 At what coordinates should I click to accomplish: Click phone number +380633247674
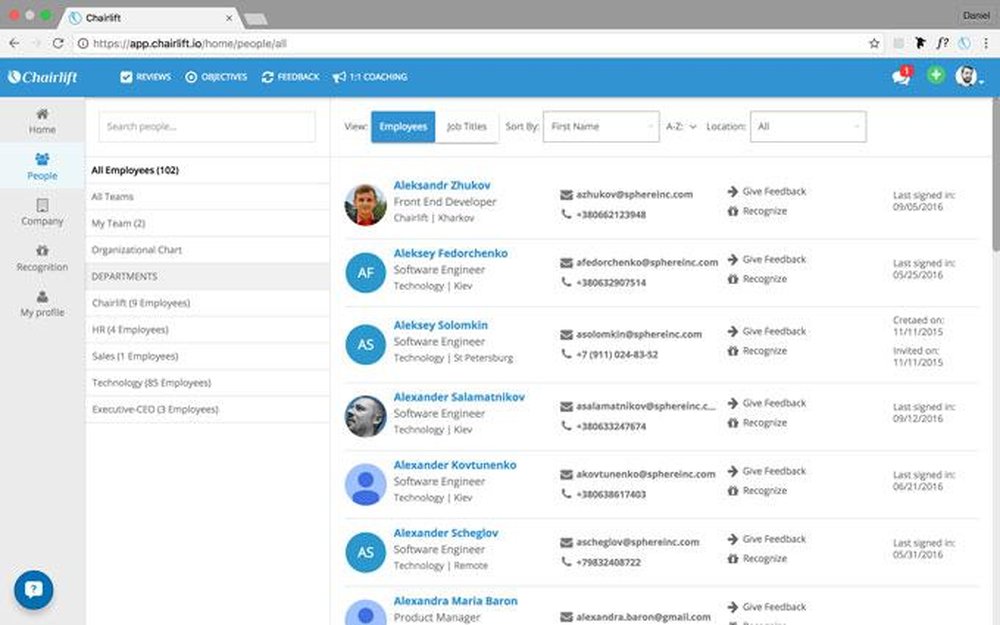pos(611,426)
